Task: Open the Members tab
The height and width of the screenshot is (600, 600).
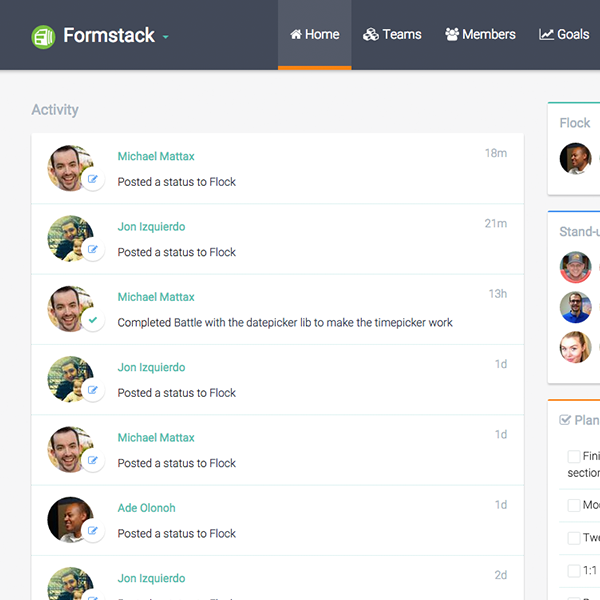Action: (480, 34)
